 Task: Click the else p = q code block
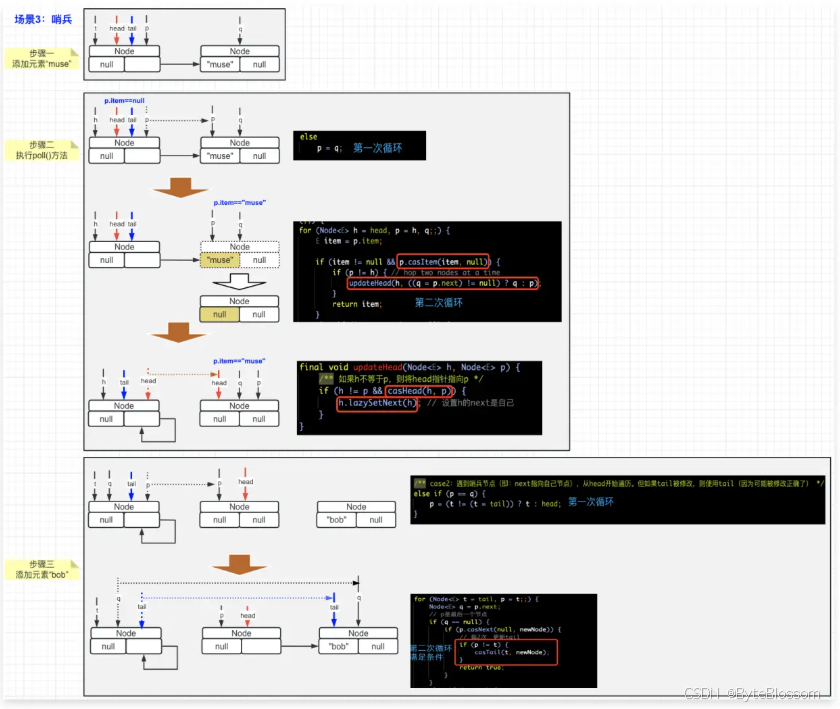click(x=359, y=145)
